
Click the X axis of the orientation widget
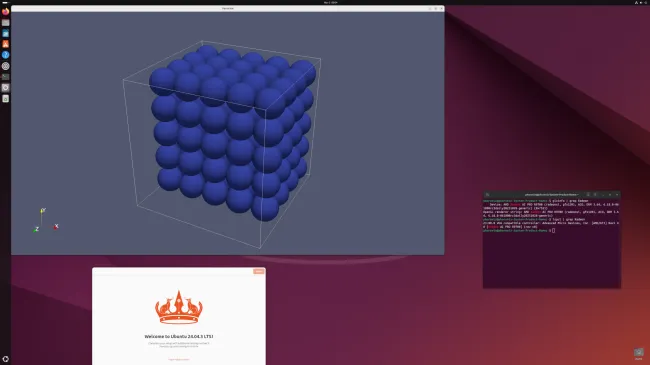point(56,226)
